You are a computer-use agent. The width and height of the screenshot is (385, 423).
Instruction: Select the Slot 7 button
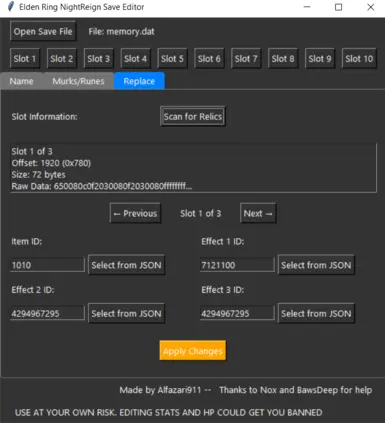click(246, 59)
